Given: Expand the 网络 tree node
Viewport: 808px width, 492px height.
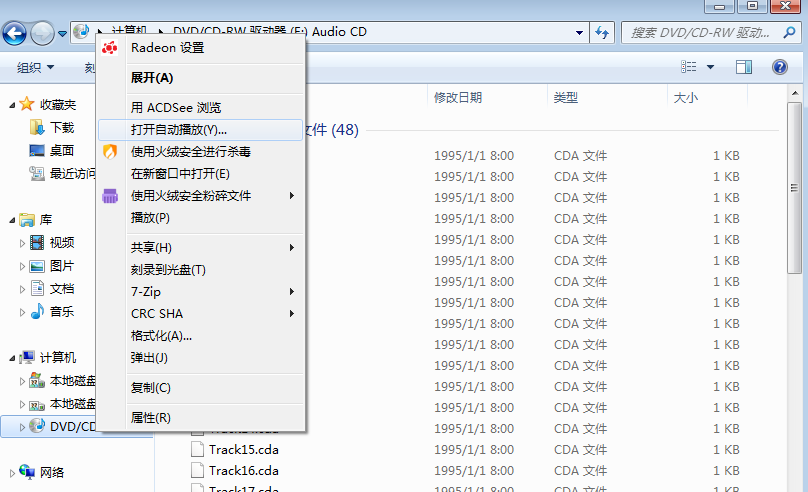Looking at the screenshot, I should (x=10, y=472).
